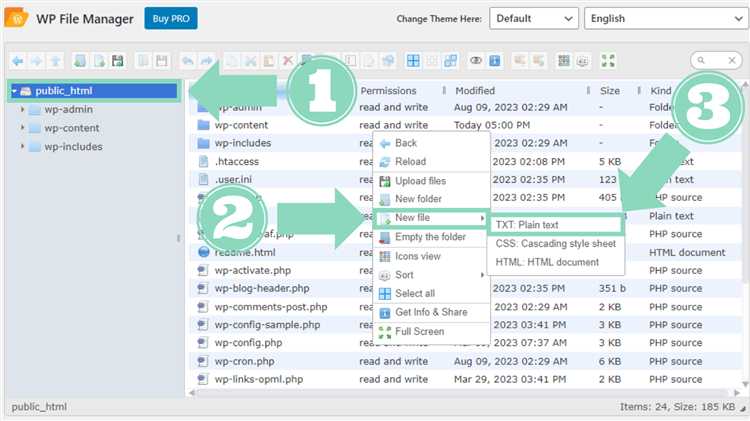Toggle icons/list view toolbar icon
This screenshot has height=421, width=750.
pos(564,61)
